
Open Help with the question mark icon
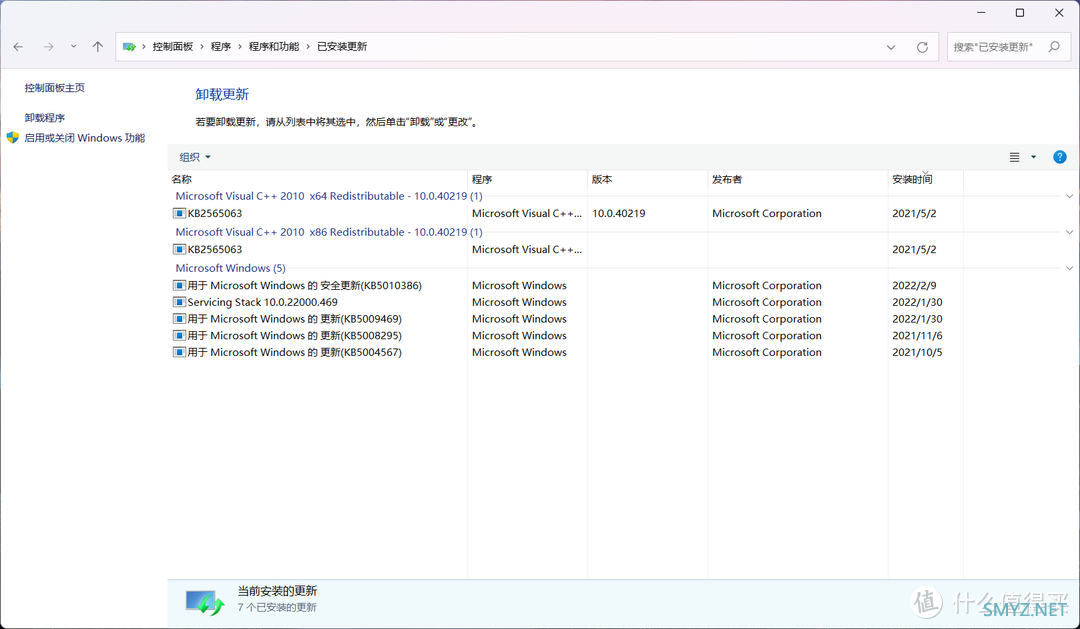[x=1060, y=157]
